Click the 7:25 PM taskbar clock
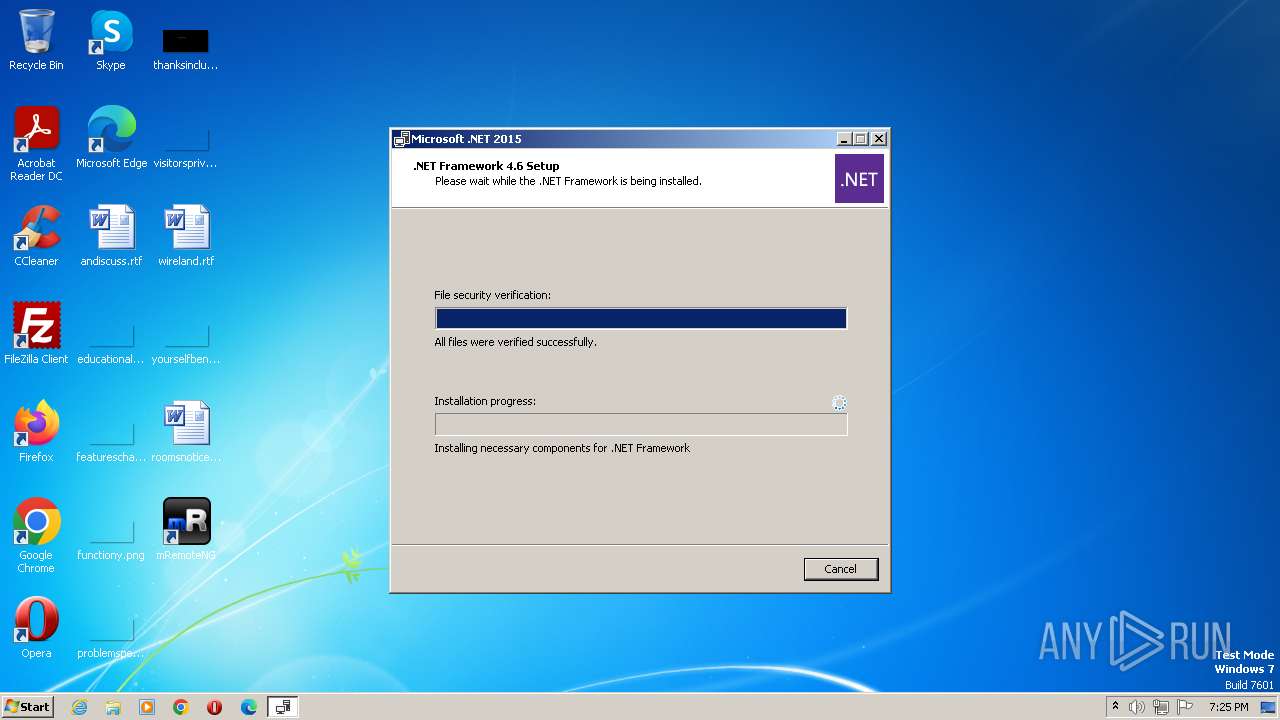The width and height of the screenshot is (1280, 720). (1228, 707)
